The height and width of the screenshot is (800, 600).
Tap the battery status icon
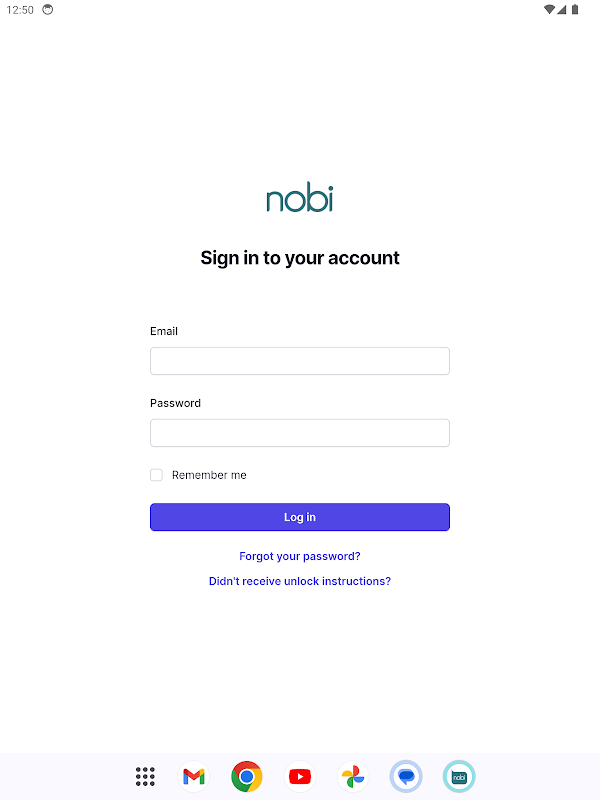[574, 10]
